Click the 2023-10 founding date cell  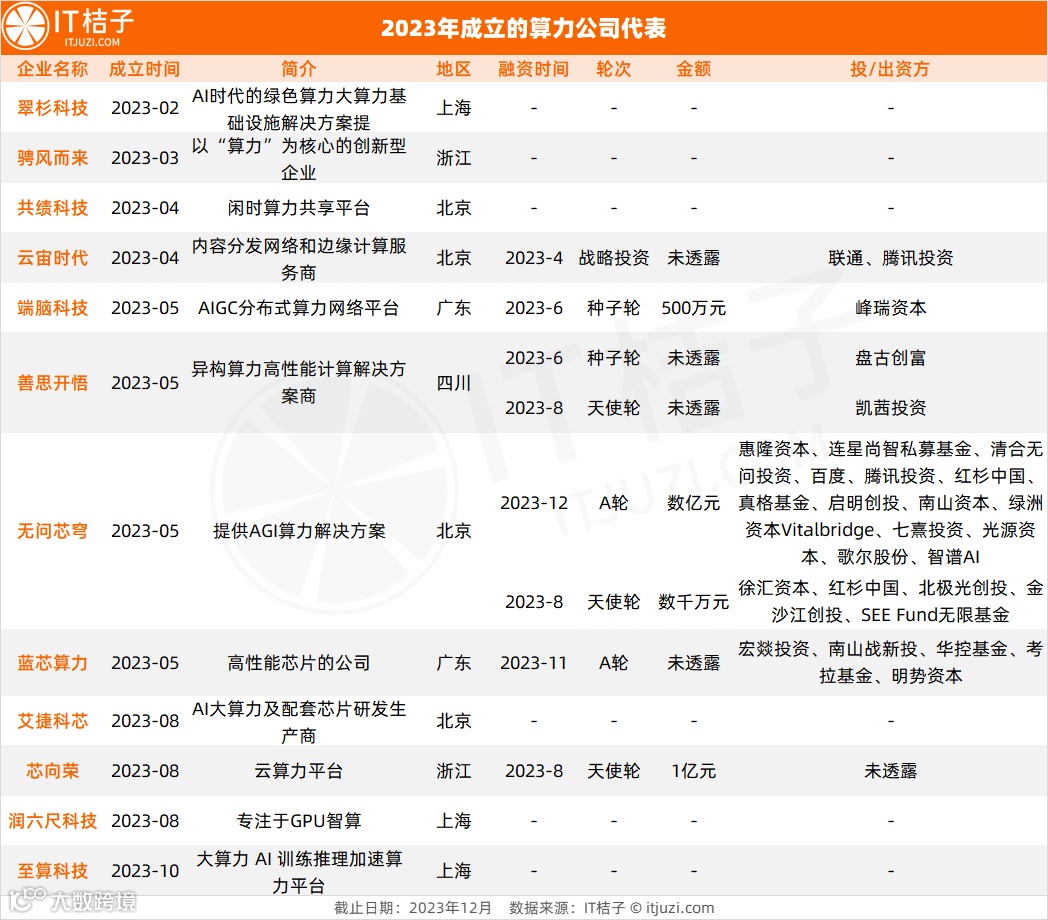coord(145,871)
